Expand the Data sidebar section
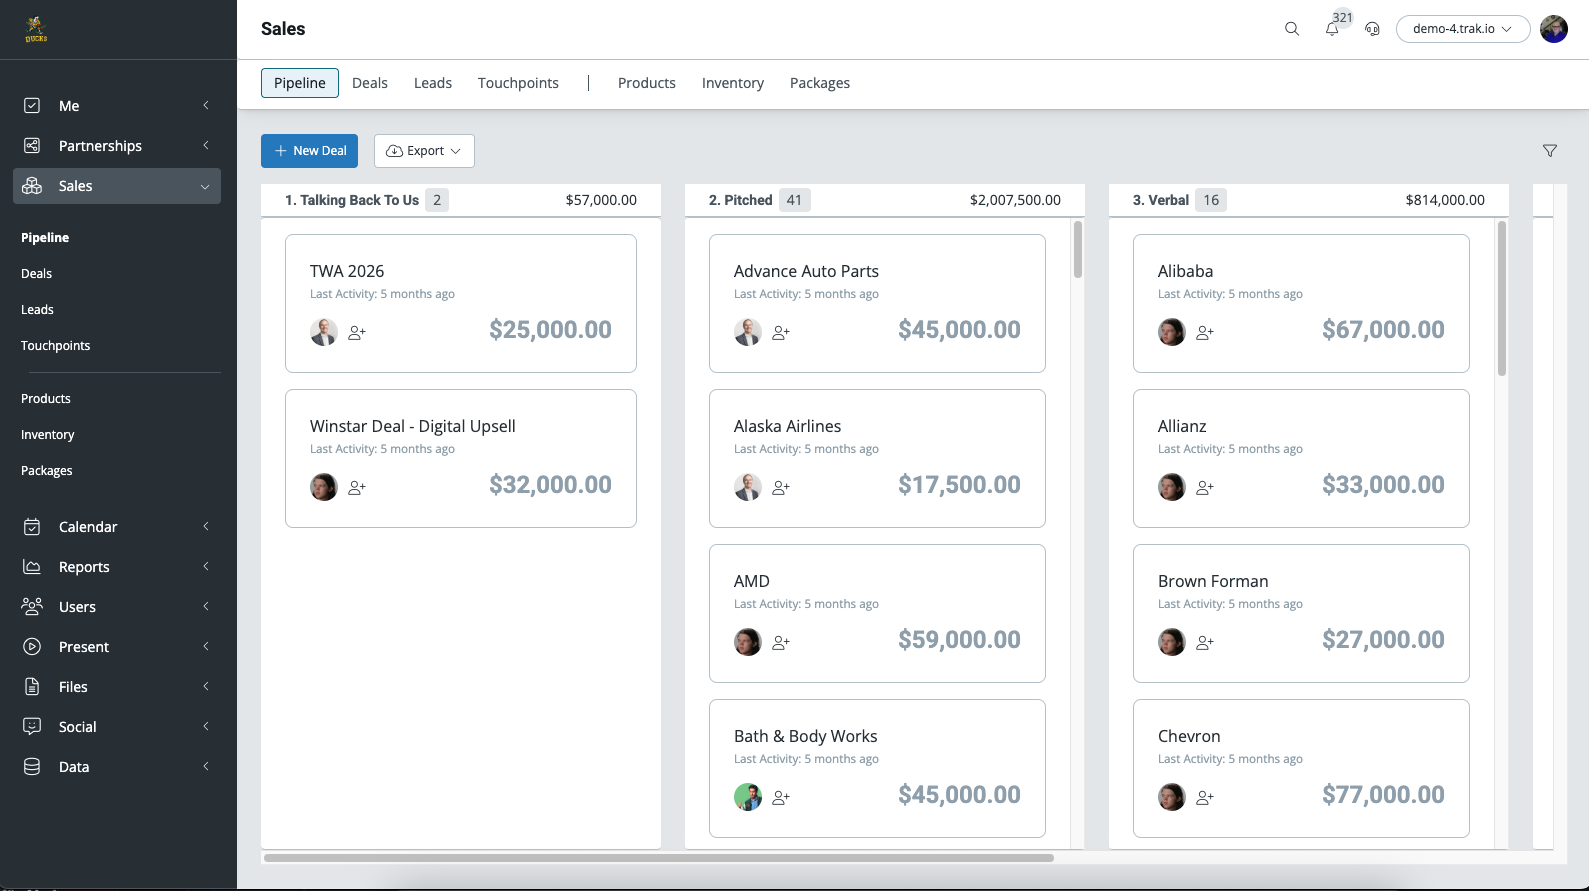Screen dimensions: 1589x891 (206, 767)
